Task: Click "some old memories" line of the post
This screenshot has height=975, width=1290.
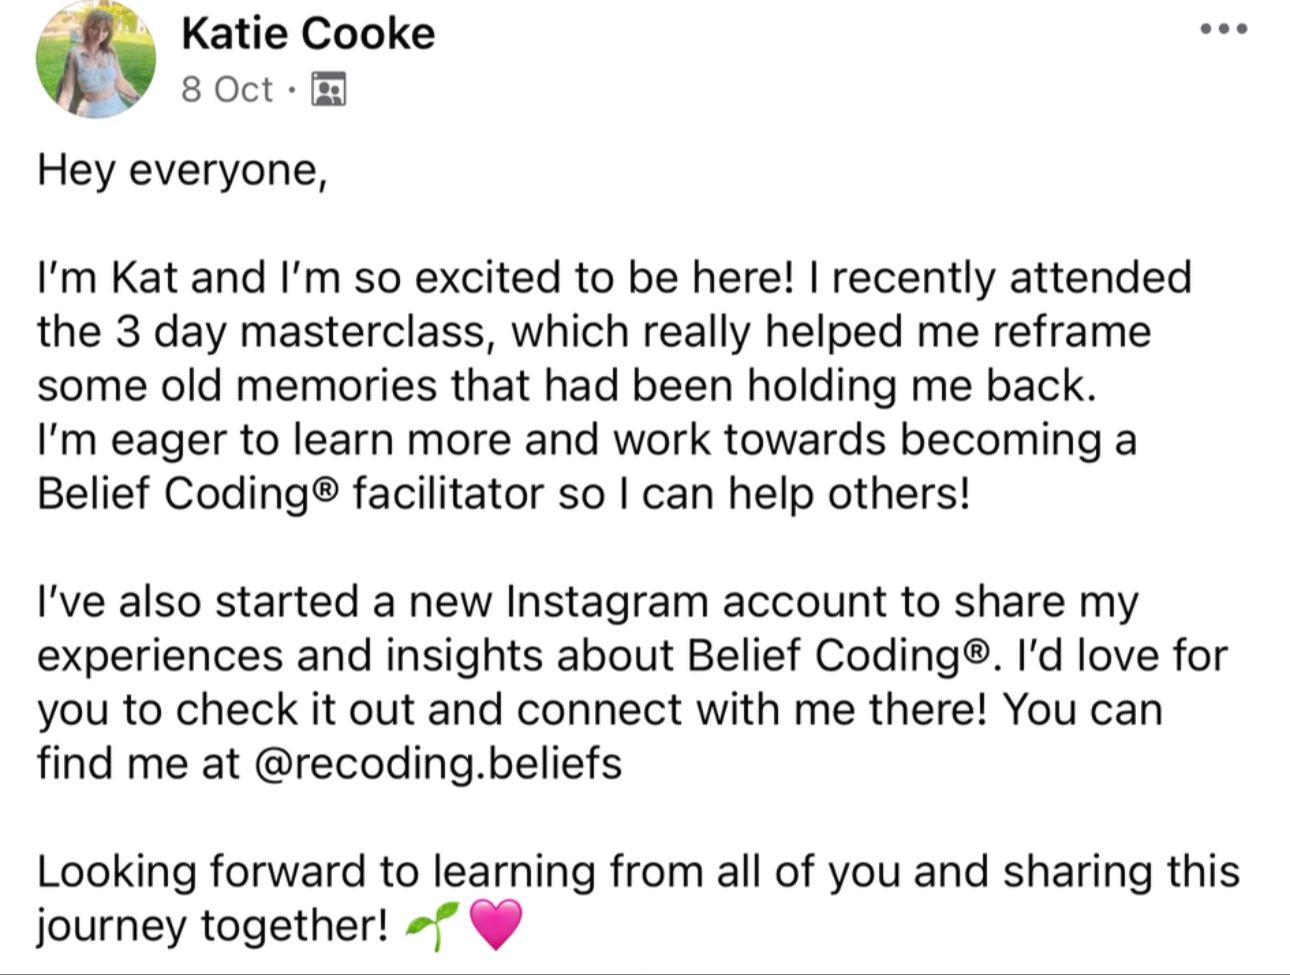Action: (x=567, y=386)
